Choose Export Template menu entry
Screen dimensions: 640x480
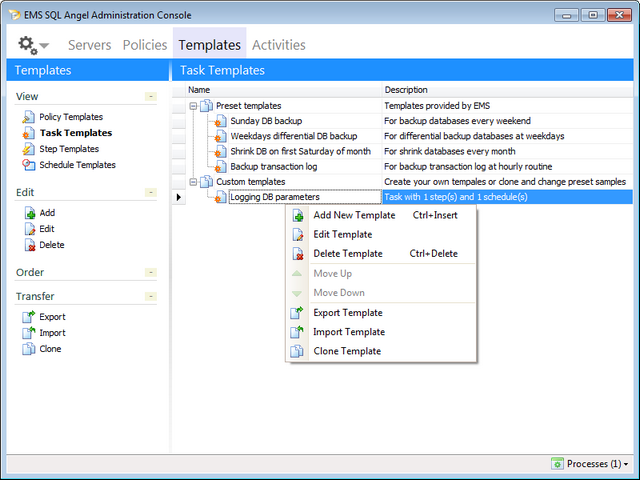point(381,313)
